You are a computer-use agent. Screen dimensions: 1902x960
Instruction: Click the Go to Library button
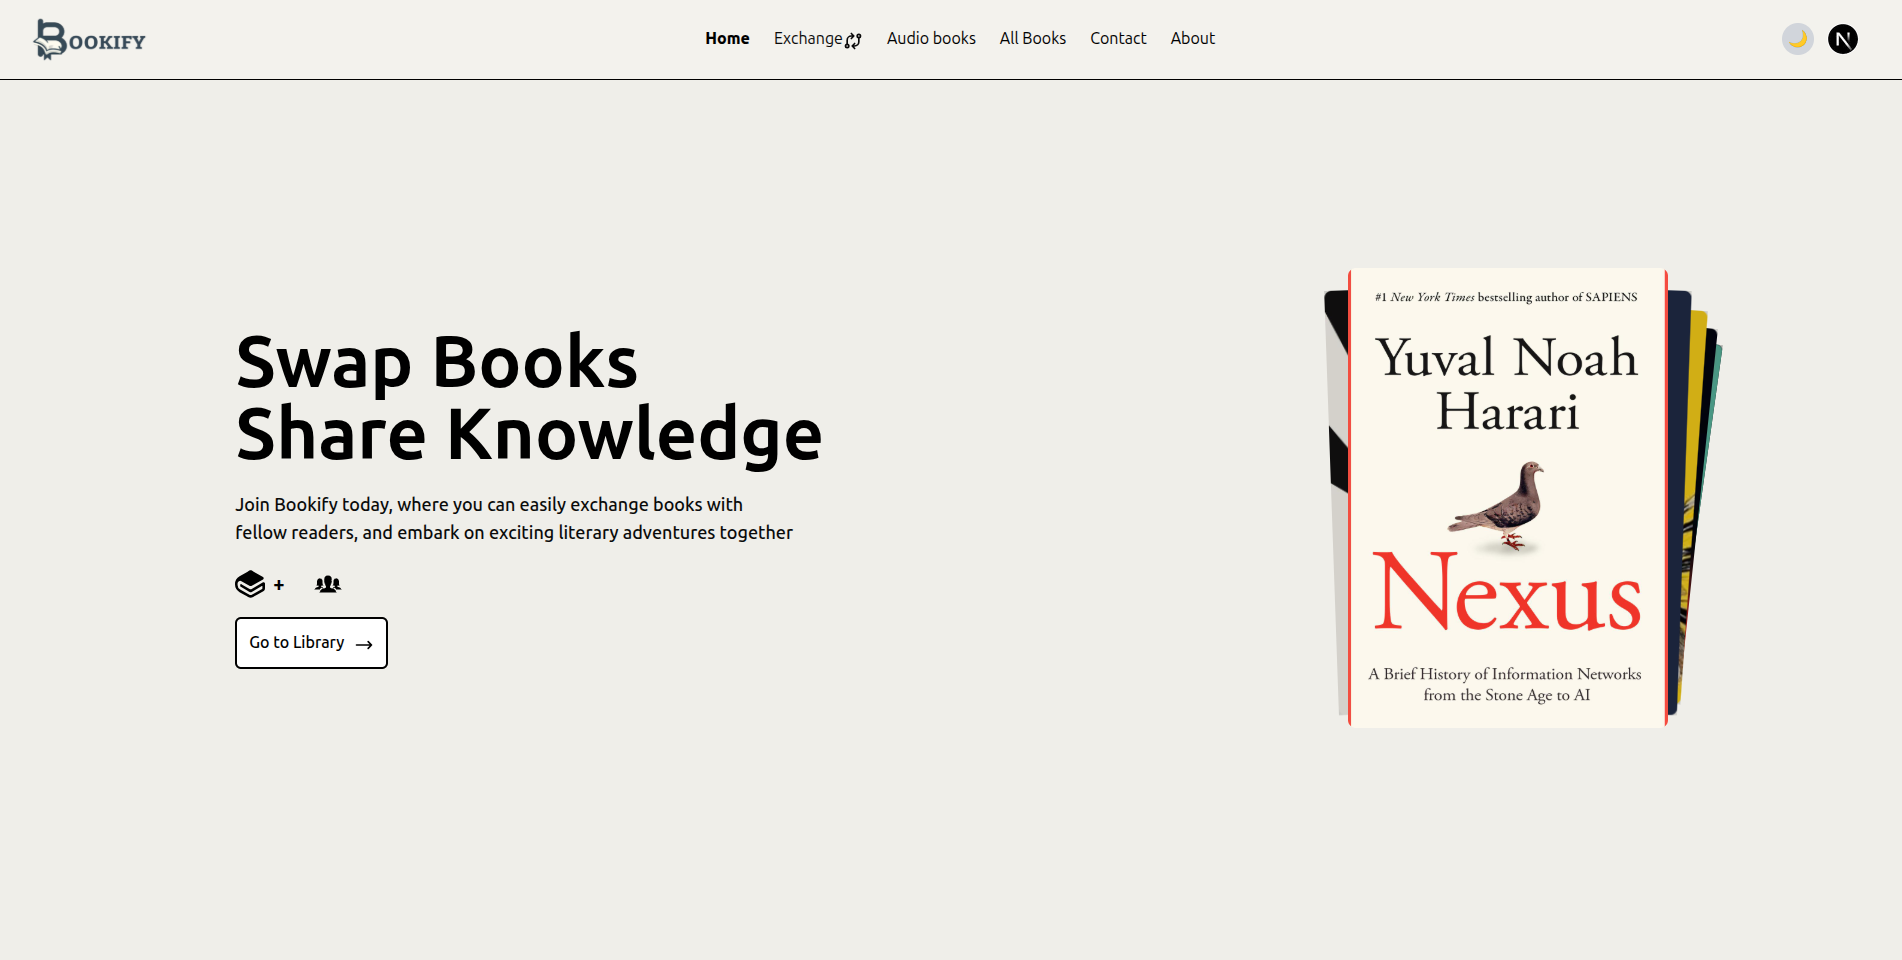click(311, 643)
